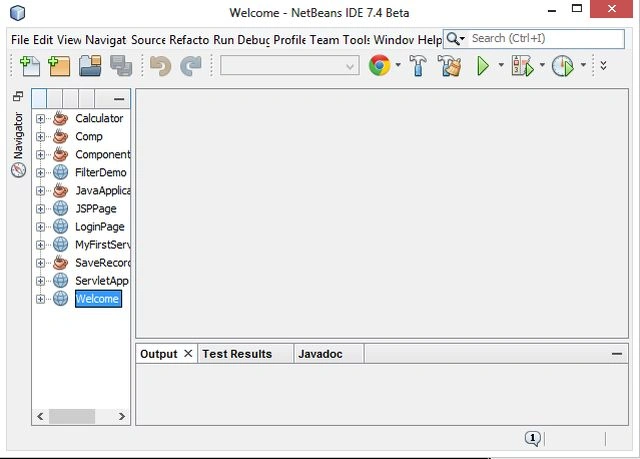Minimize the Projects panel group
Image resolution: width=640 pixels, height=459 pixels.
click(119, 99)
